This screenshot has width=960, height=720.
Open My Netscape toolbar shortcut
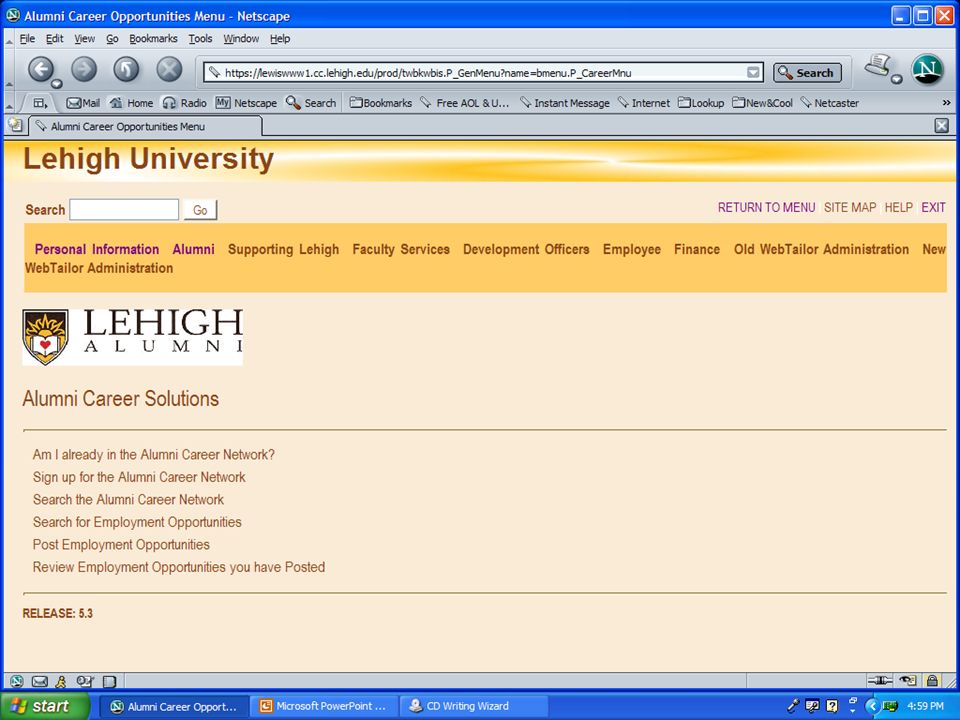pos(246,103)
